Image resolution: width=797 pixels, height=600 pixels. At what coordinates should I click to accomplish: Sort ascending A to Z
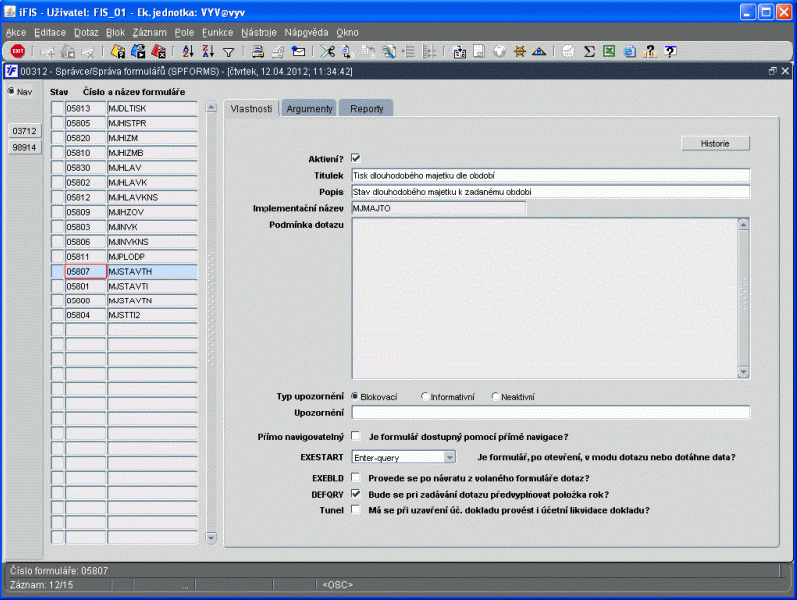(x=188, y=51)
